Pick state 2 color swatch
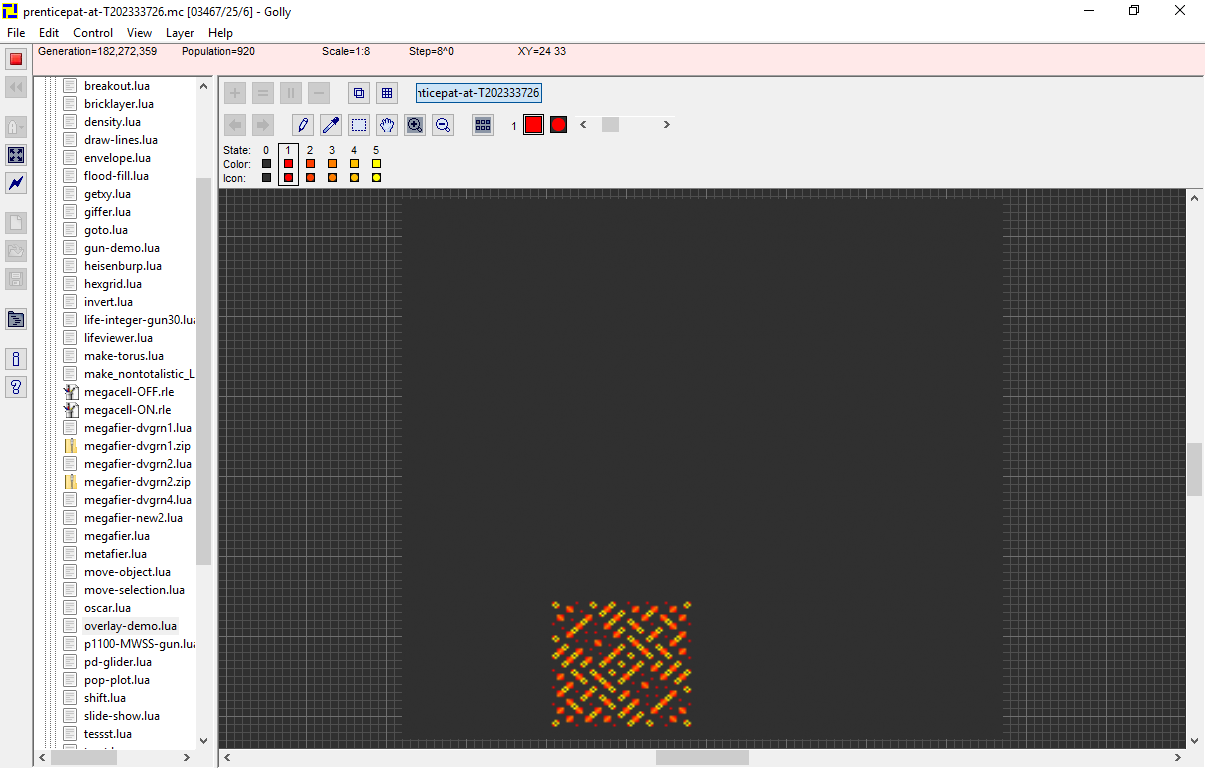This screenshot has width=1205, height=768. [310, 164]
